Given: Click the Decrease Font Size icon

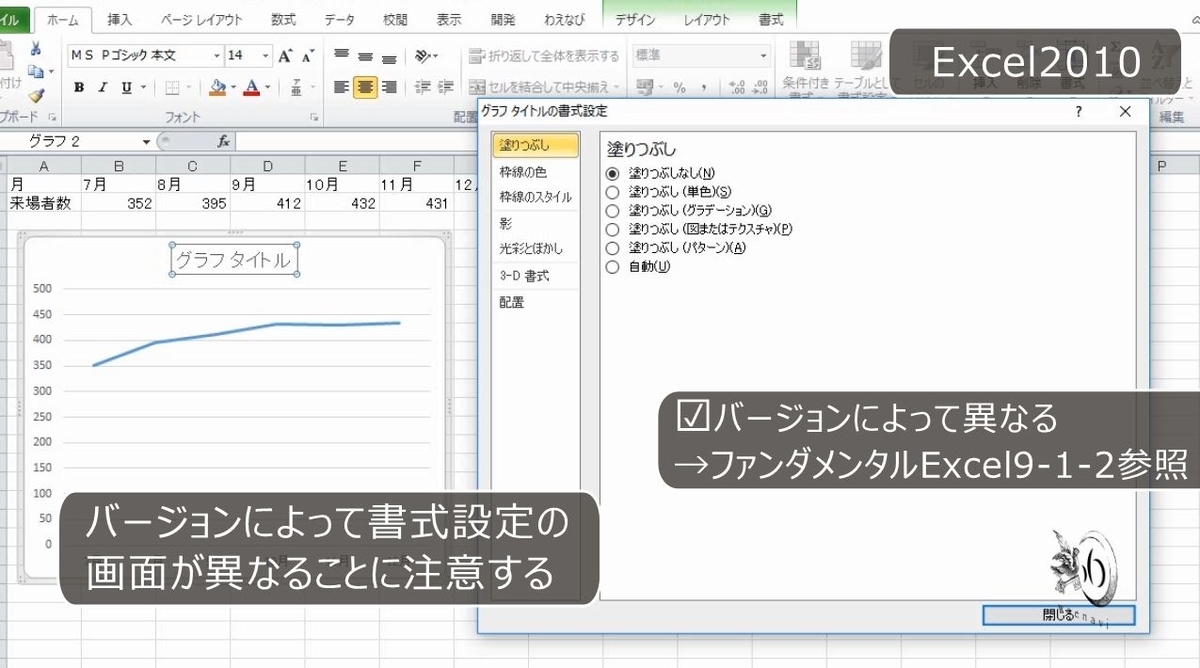Looking at the screenshot, I should coord(309,56).
